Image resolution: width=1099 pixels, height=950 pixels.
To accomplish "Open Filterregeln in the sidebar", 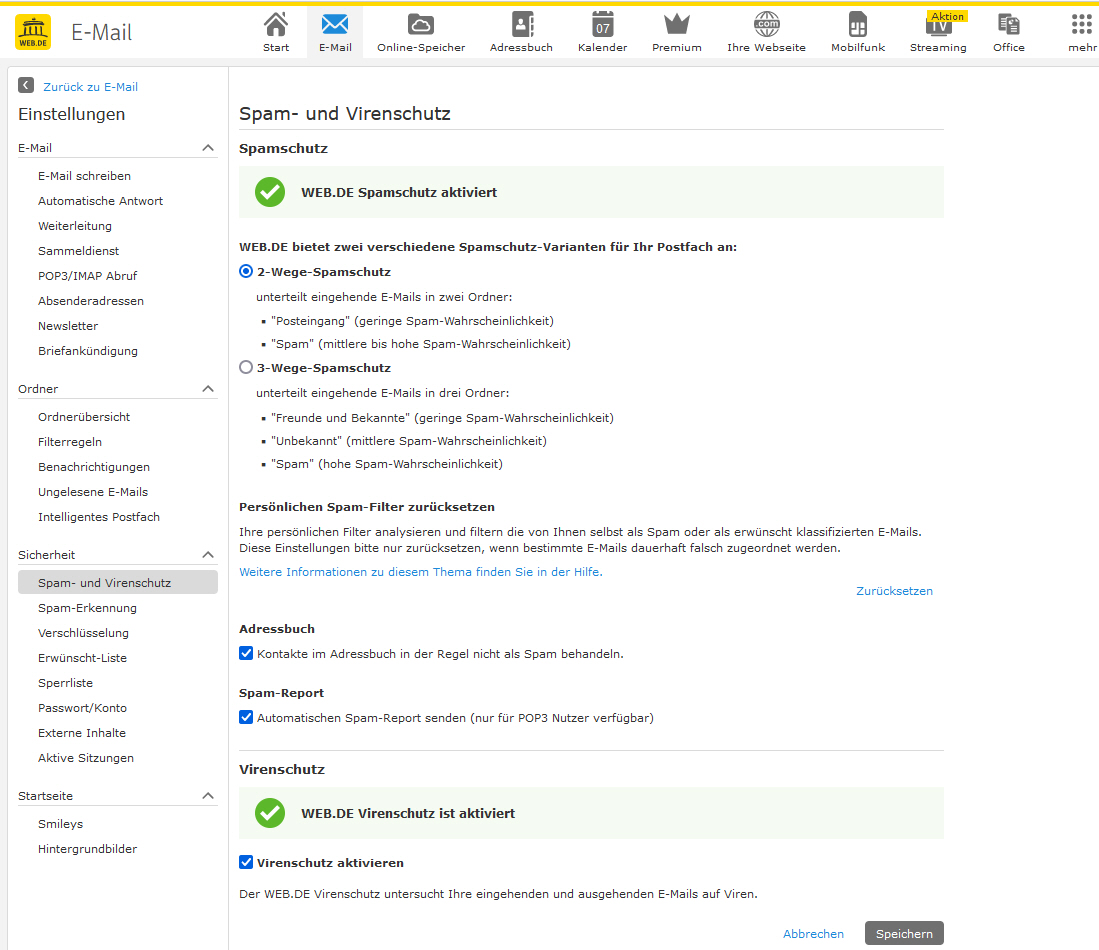I will tap(70, 442).
